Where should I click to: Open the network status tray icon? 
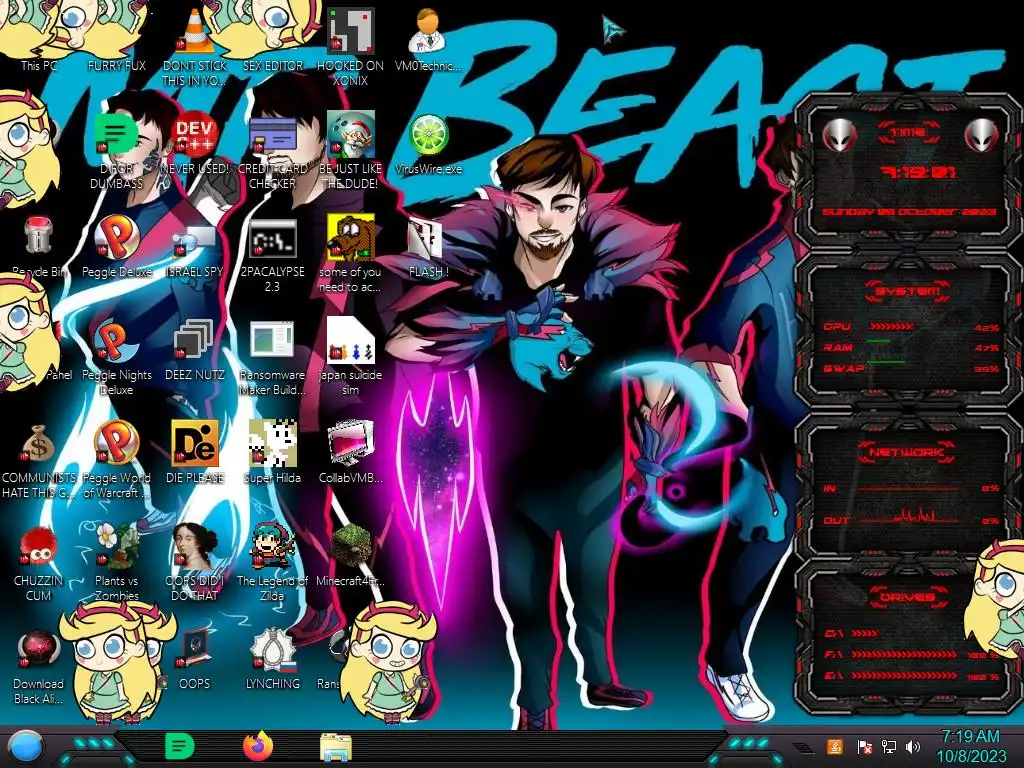pos(888,746)
